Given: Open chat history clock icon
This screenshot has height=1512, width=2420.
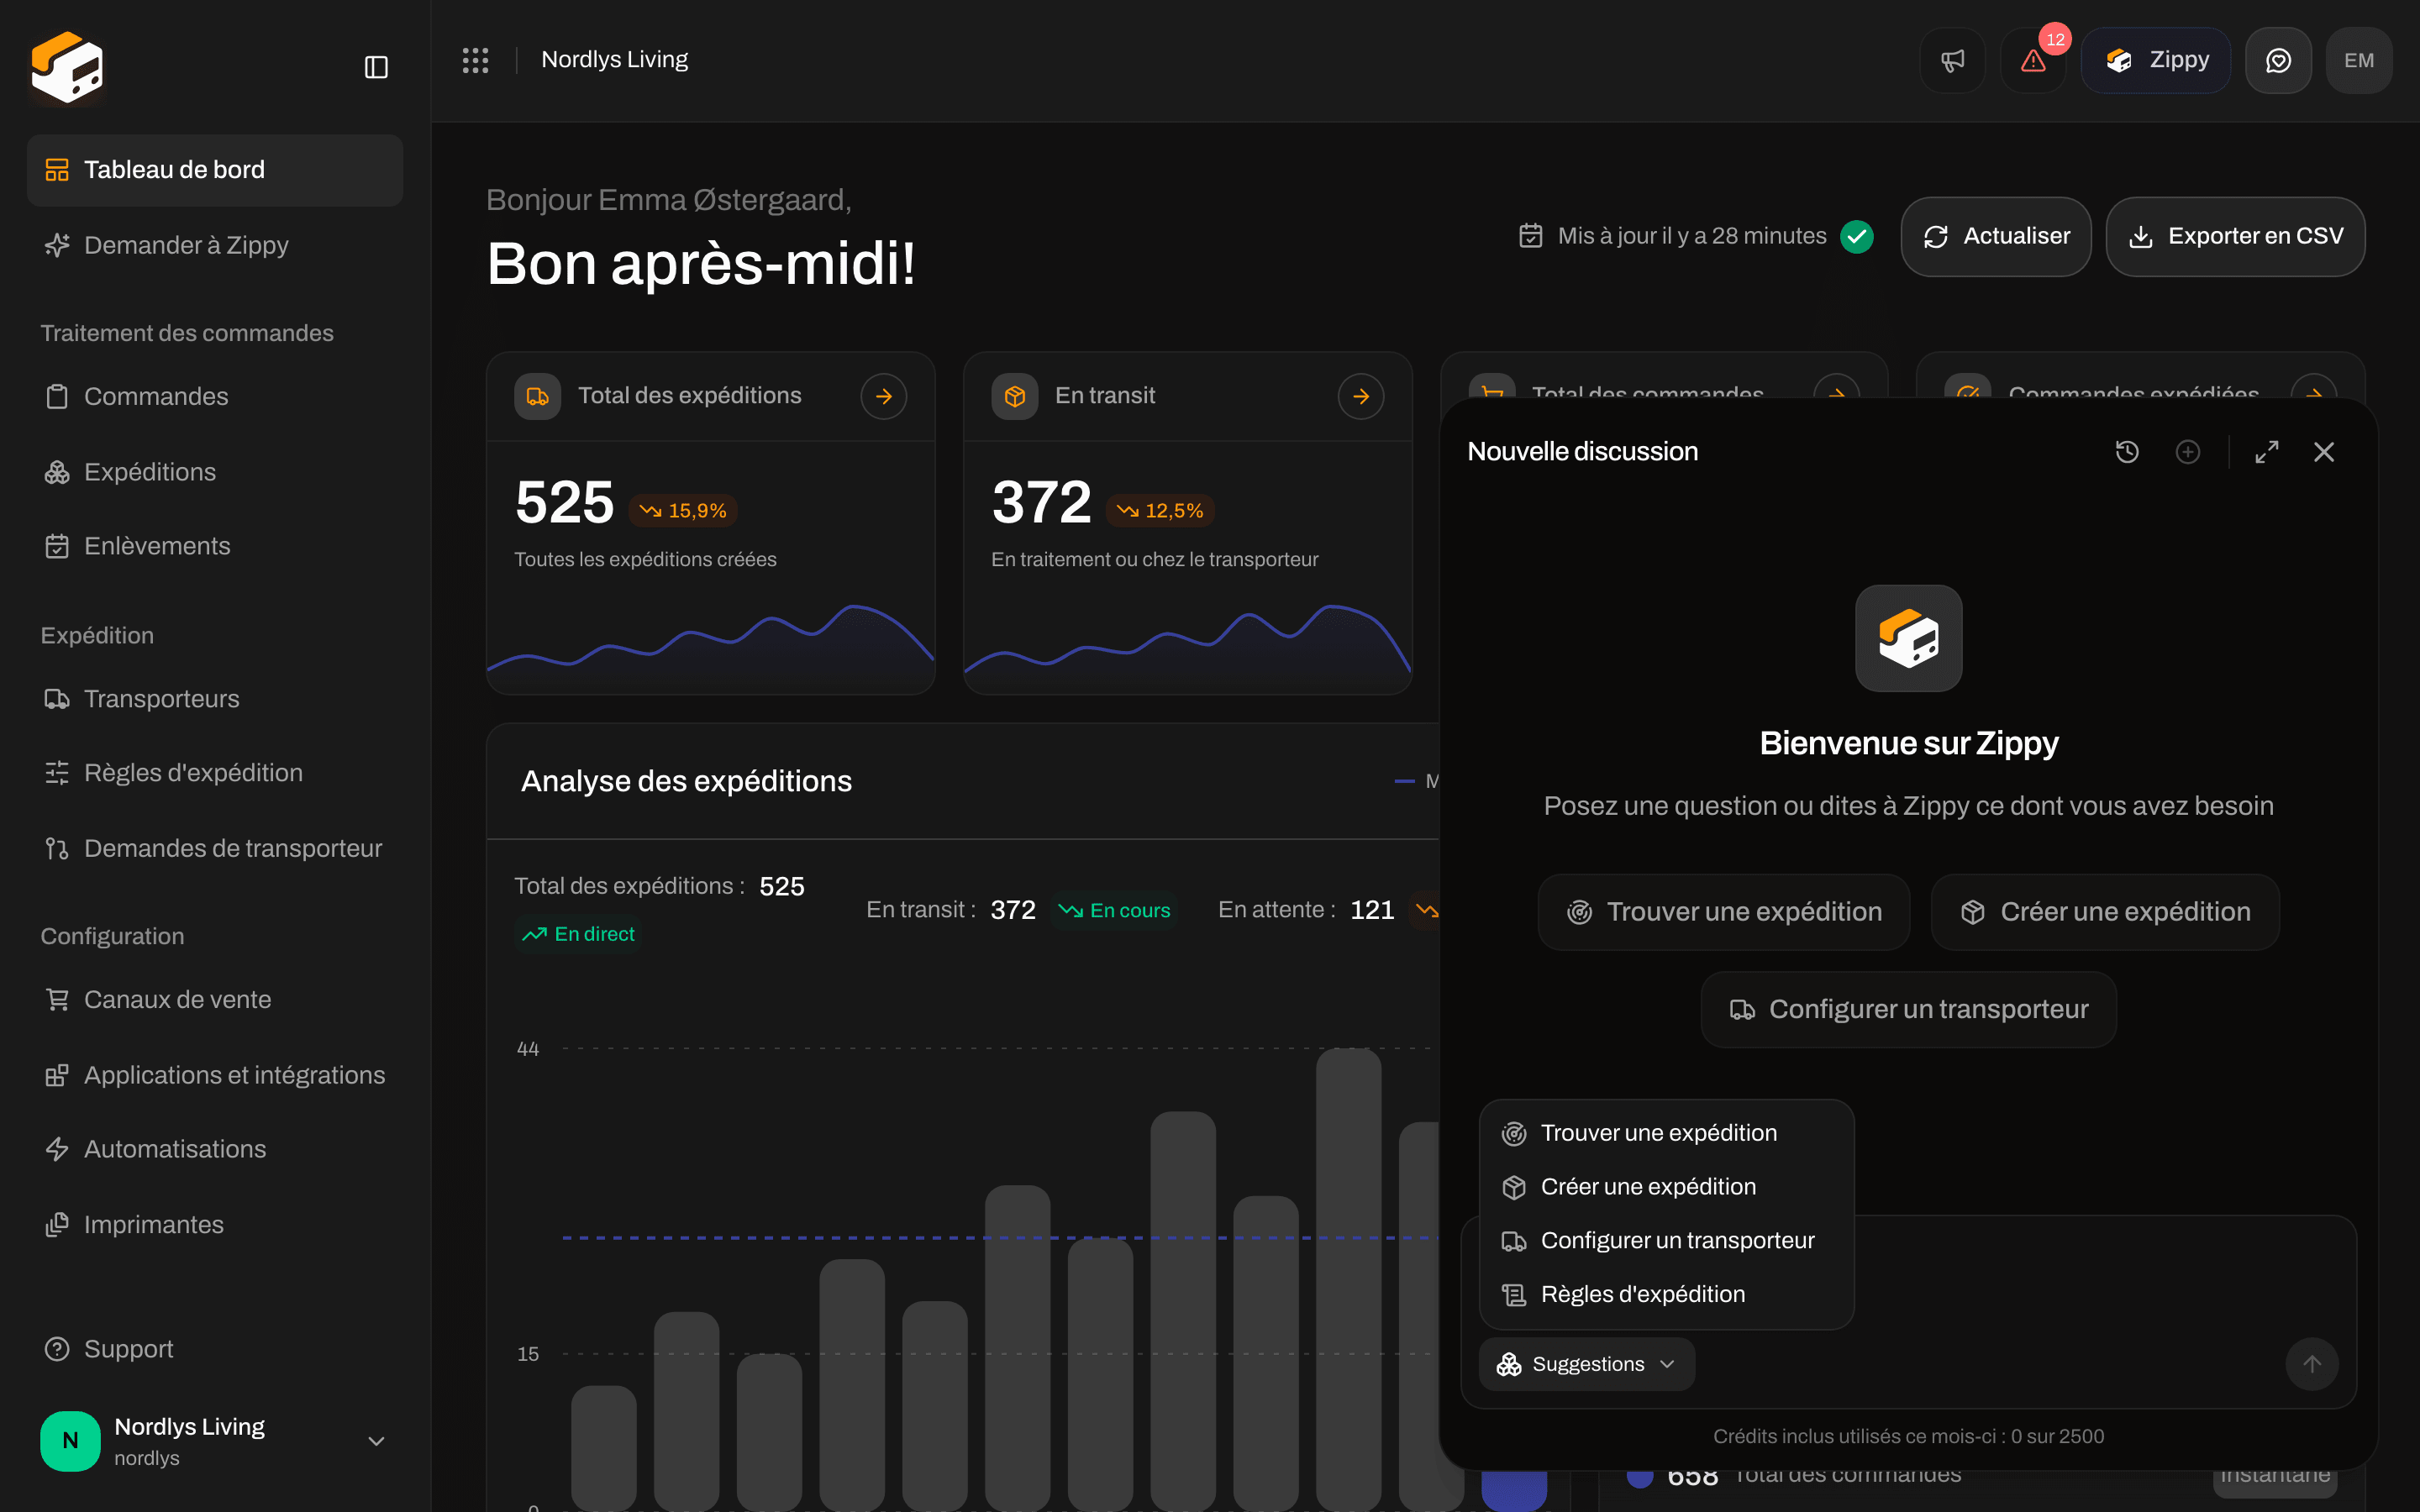Looking at the screenshot, I should (2127, 452).
